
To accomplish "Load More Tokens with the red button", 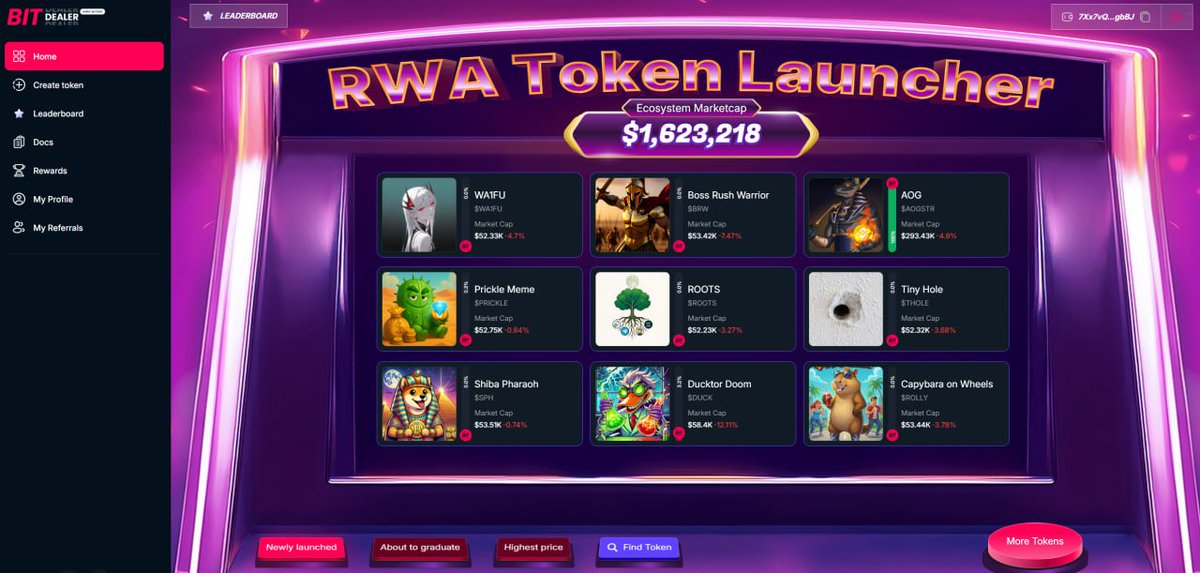I will (1035, 542).
